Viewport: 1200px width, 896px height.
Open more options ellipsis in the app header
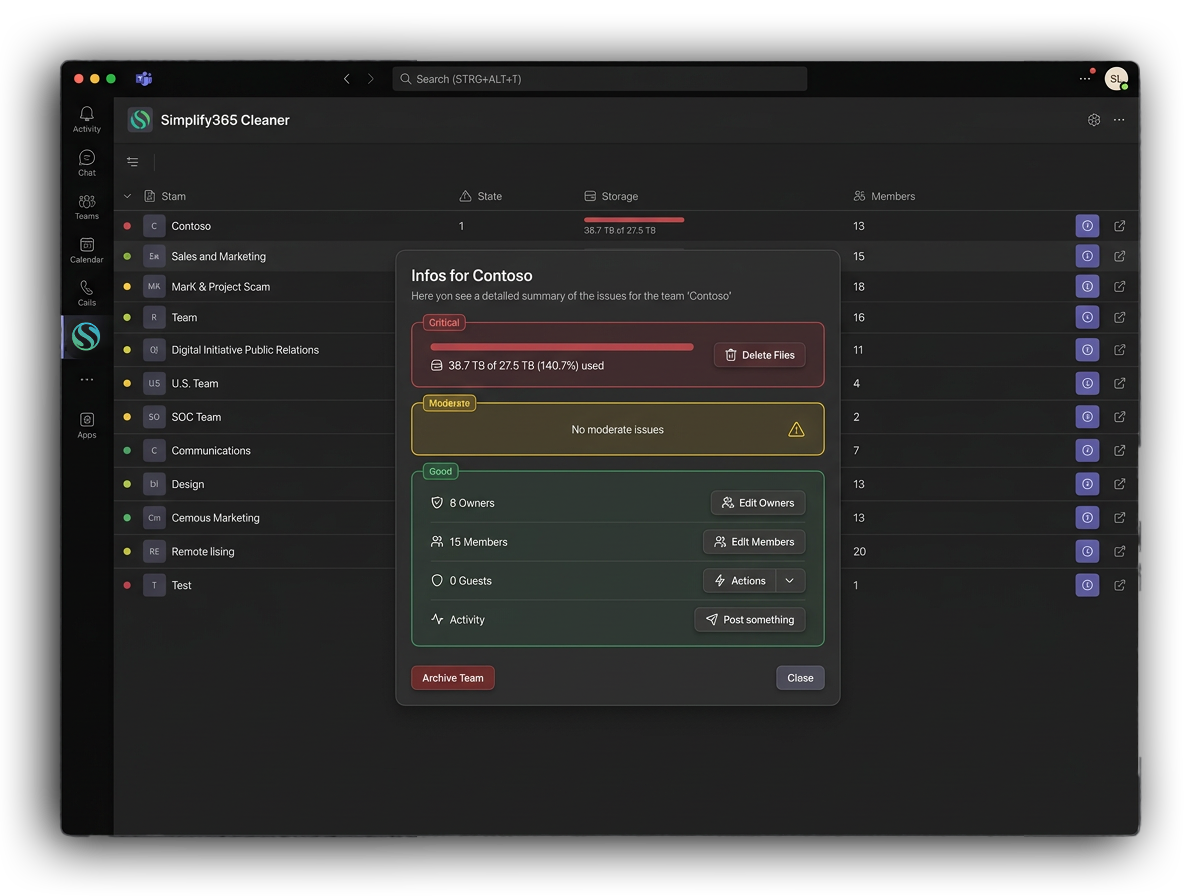point(1119,120)
